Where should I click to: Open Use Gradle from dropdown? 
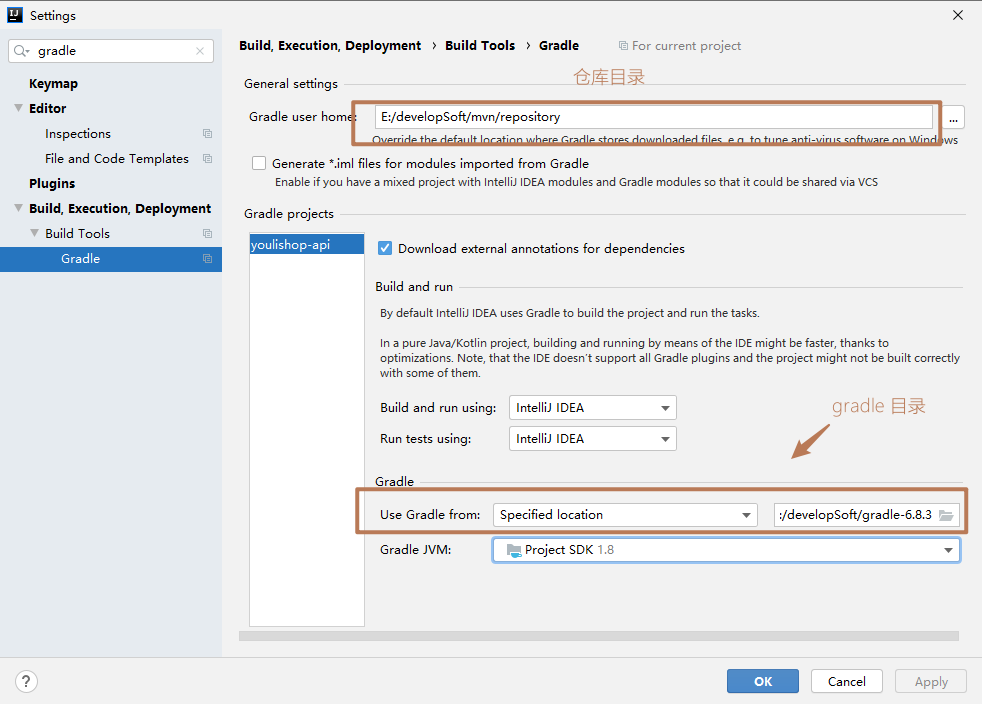625,515
